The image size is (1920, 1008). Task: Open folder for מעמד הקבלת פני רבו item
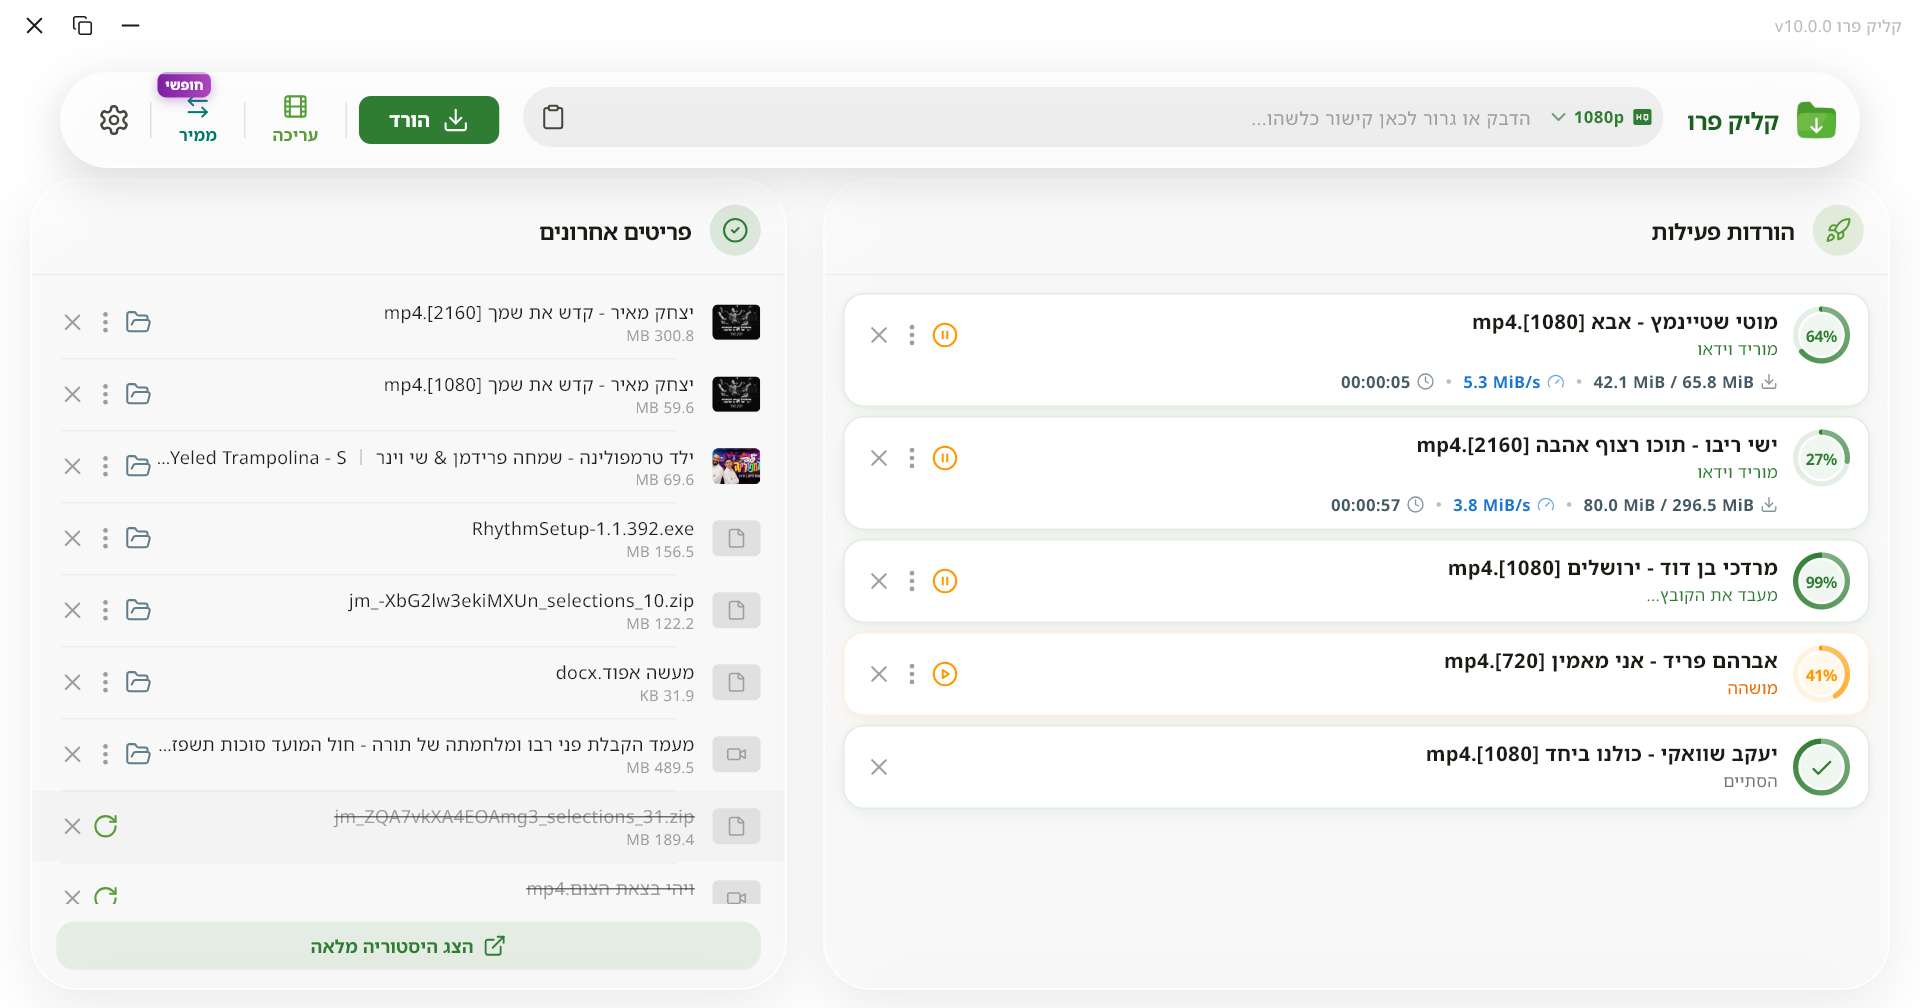tap(138, 754)
